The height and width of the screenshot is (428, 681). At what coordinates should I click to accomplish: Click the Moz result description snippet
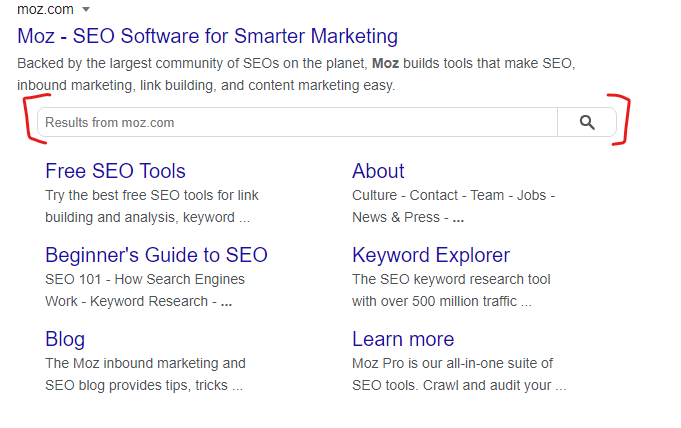tap(296, 74)
